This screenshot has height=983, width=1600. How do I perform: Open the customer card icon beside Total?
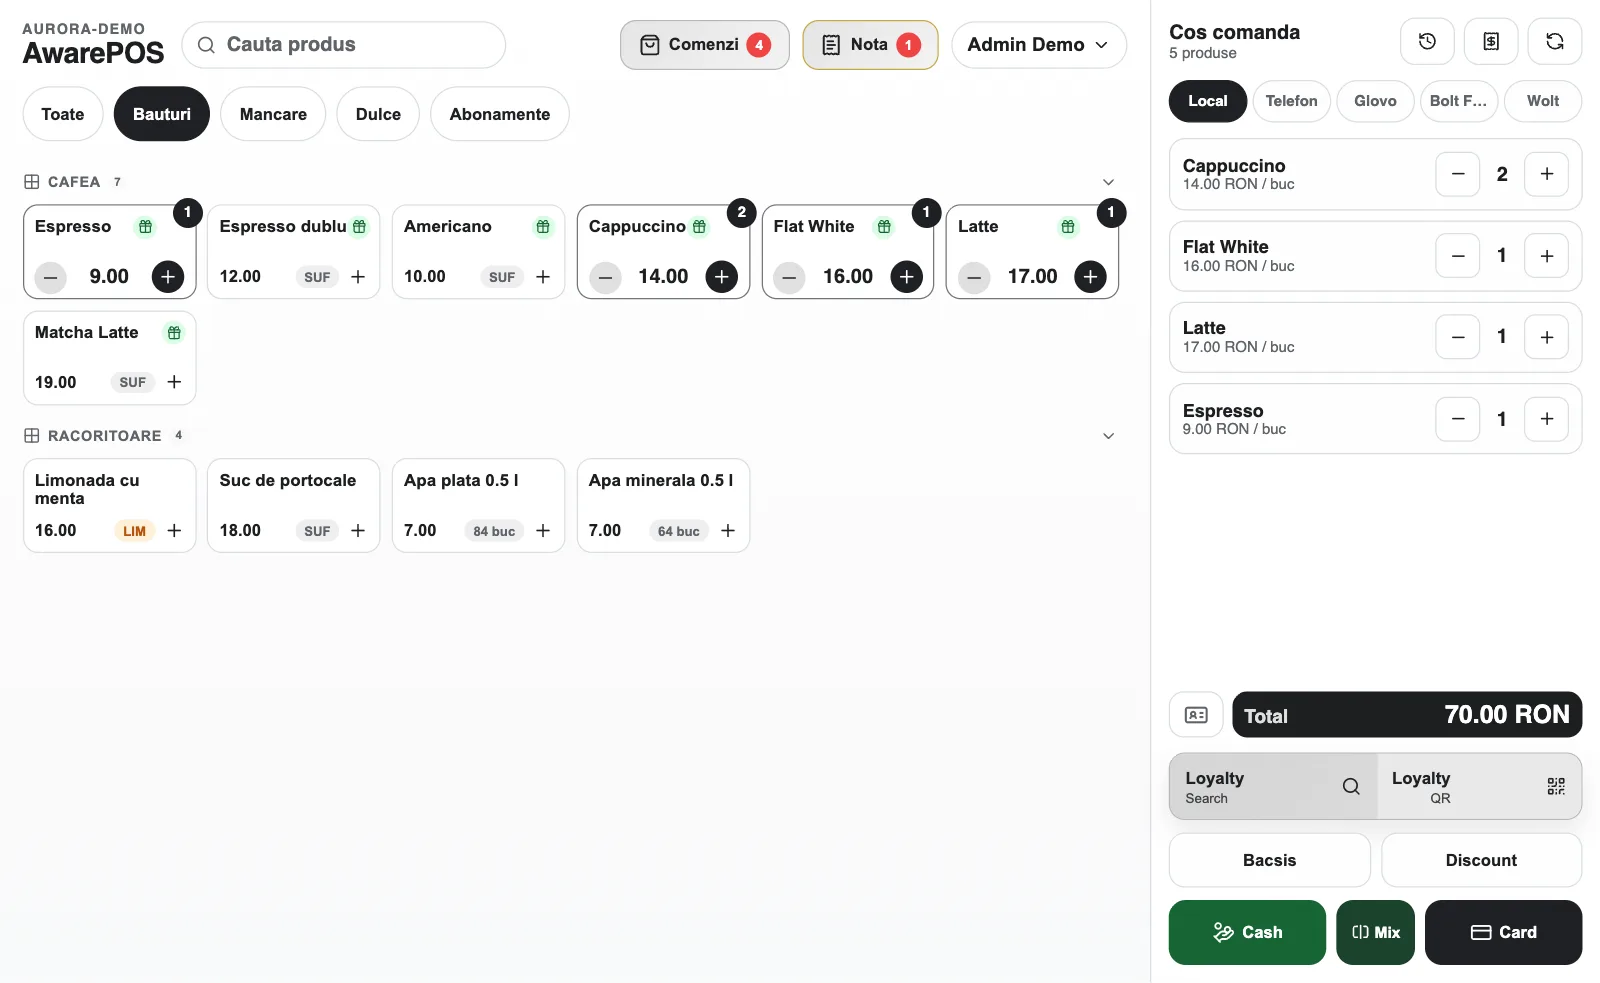pyautogui.click(x=1196, y=715)
